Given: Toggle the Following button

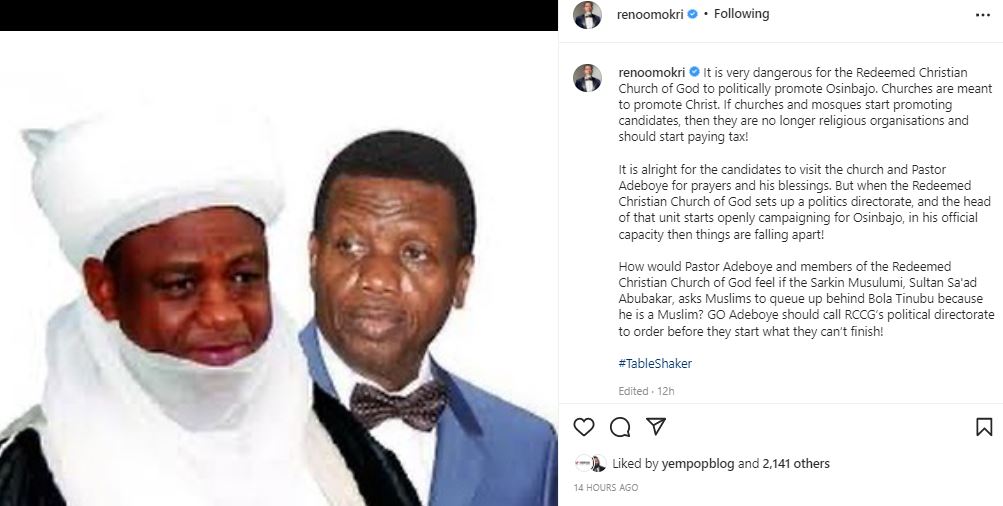Looking at the screenshot, I should pos(741,14).
